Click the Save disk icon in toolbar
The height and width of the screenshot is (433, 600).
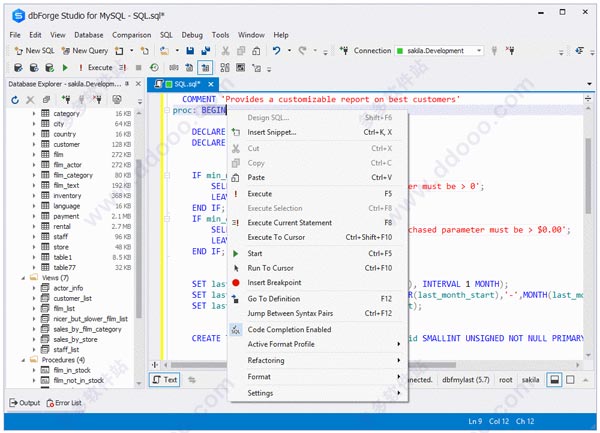(190, 50)
